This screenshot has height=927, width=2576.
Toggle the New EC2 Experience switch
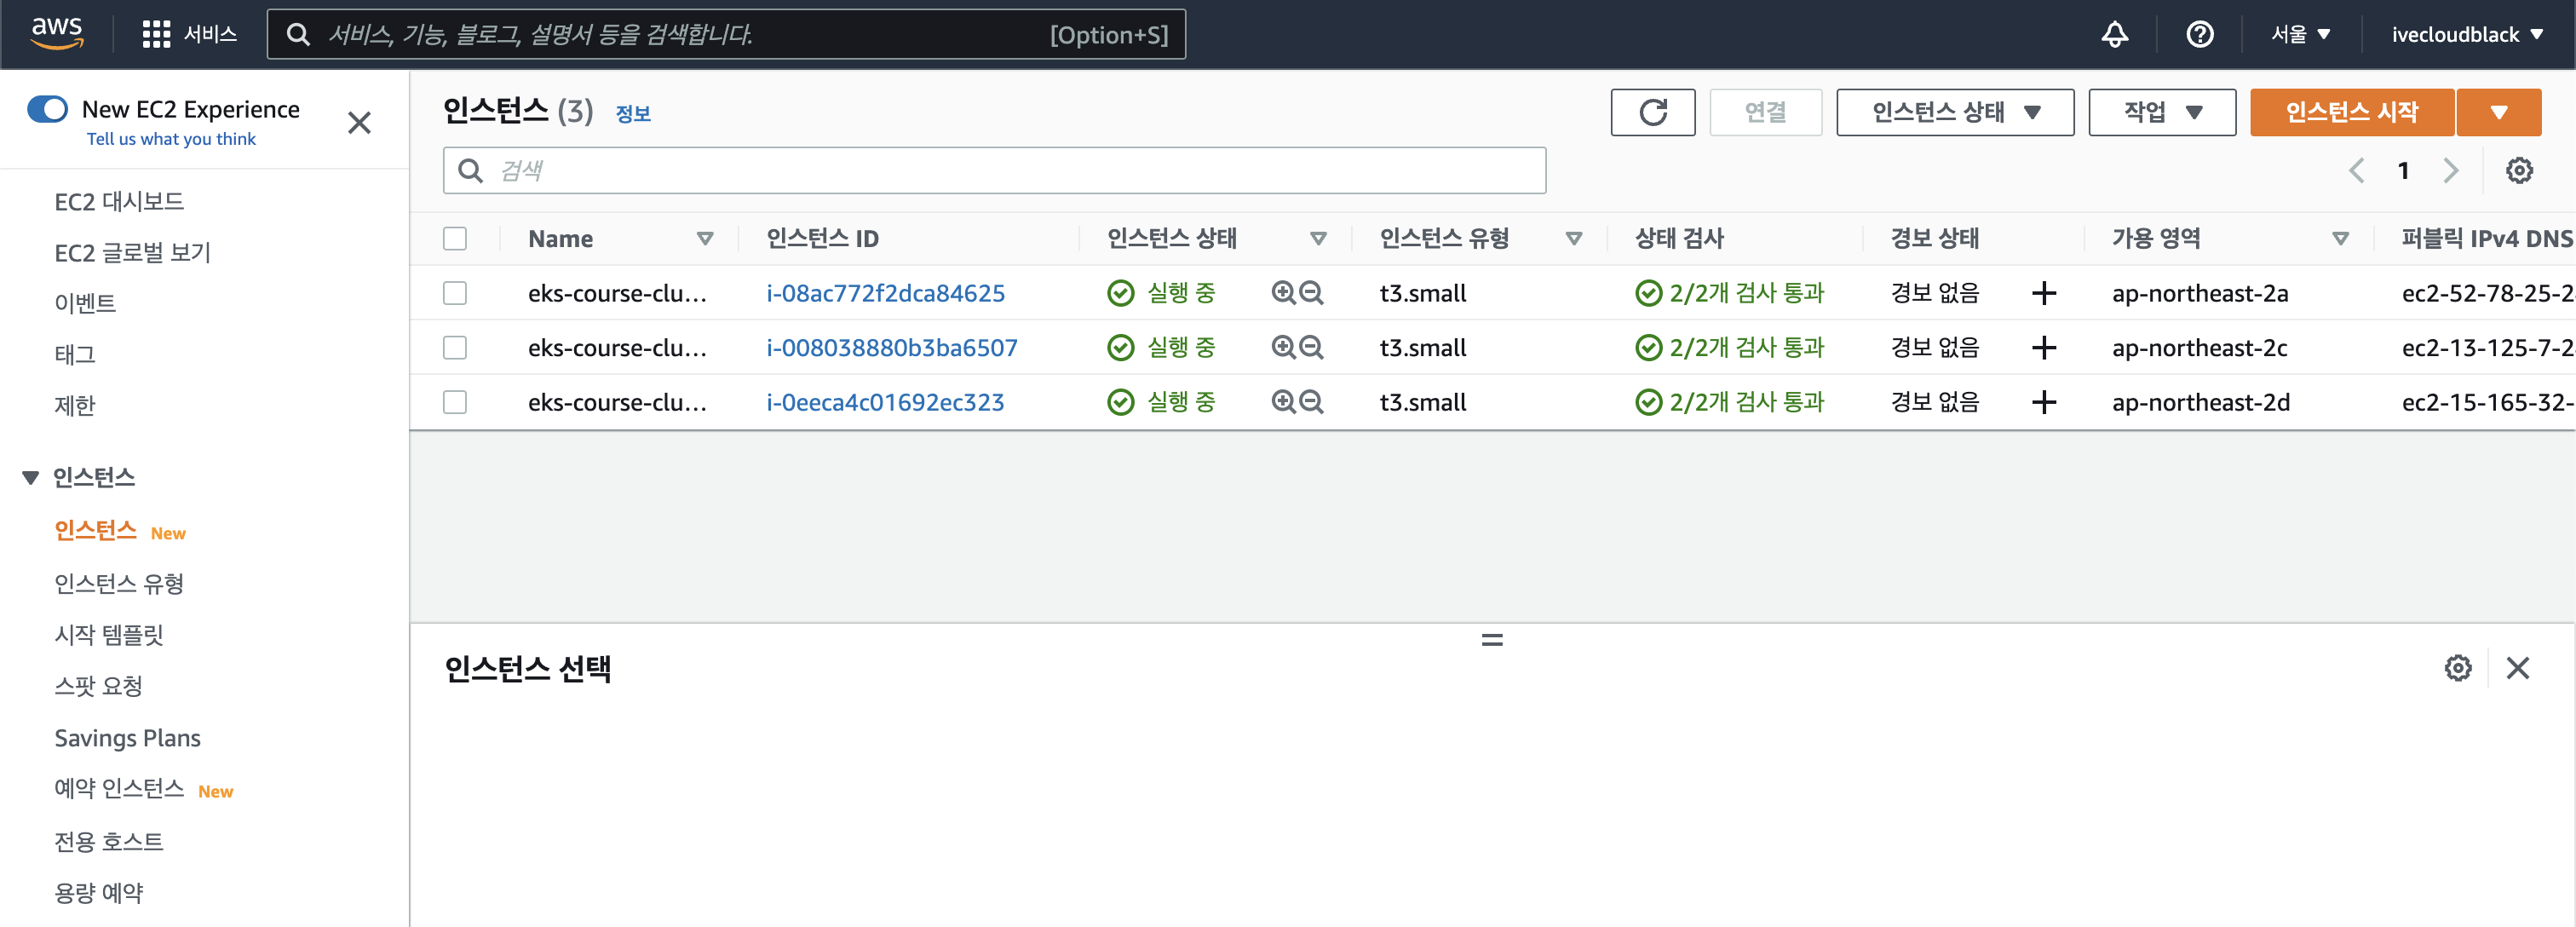click(x=48, y=109)
